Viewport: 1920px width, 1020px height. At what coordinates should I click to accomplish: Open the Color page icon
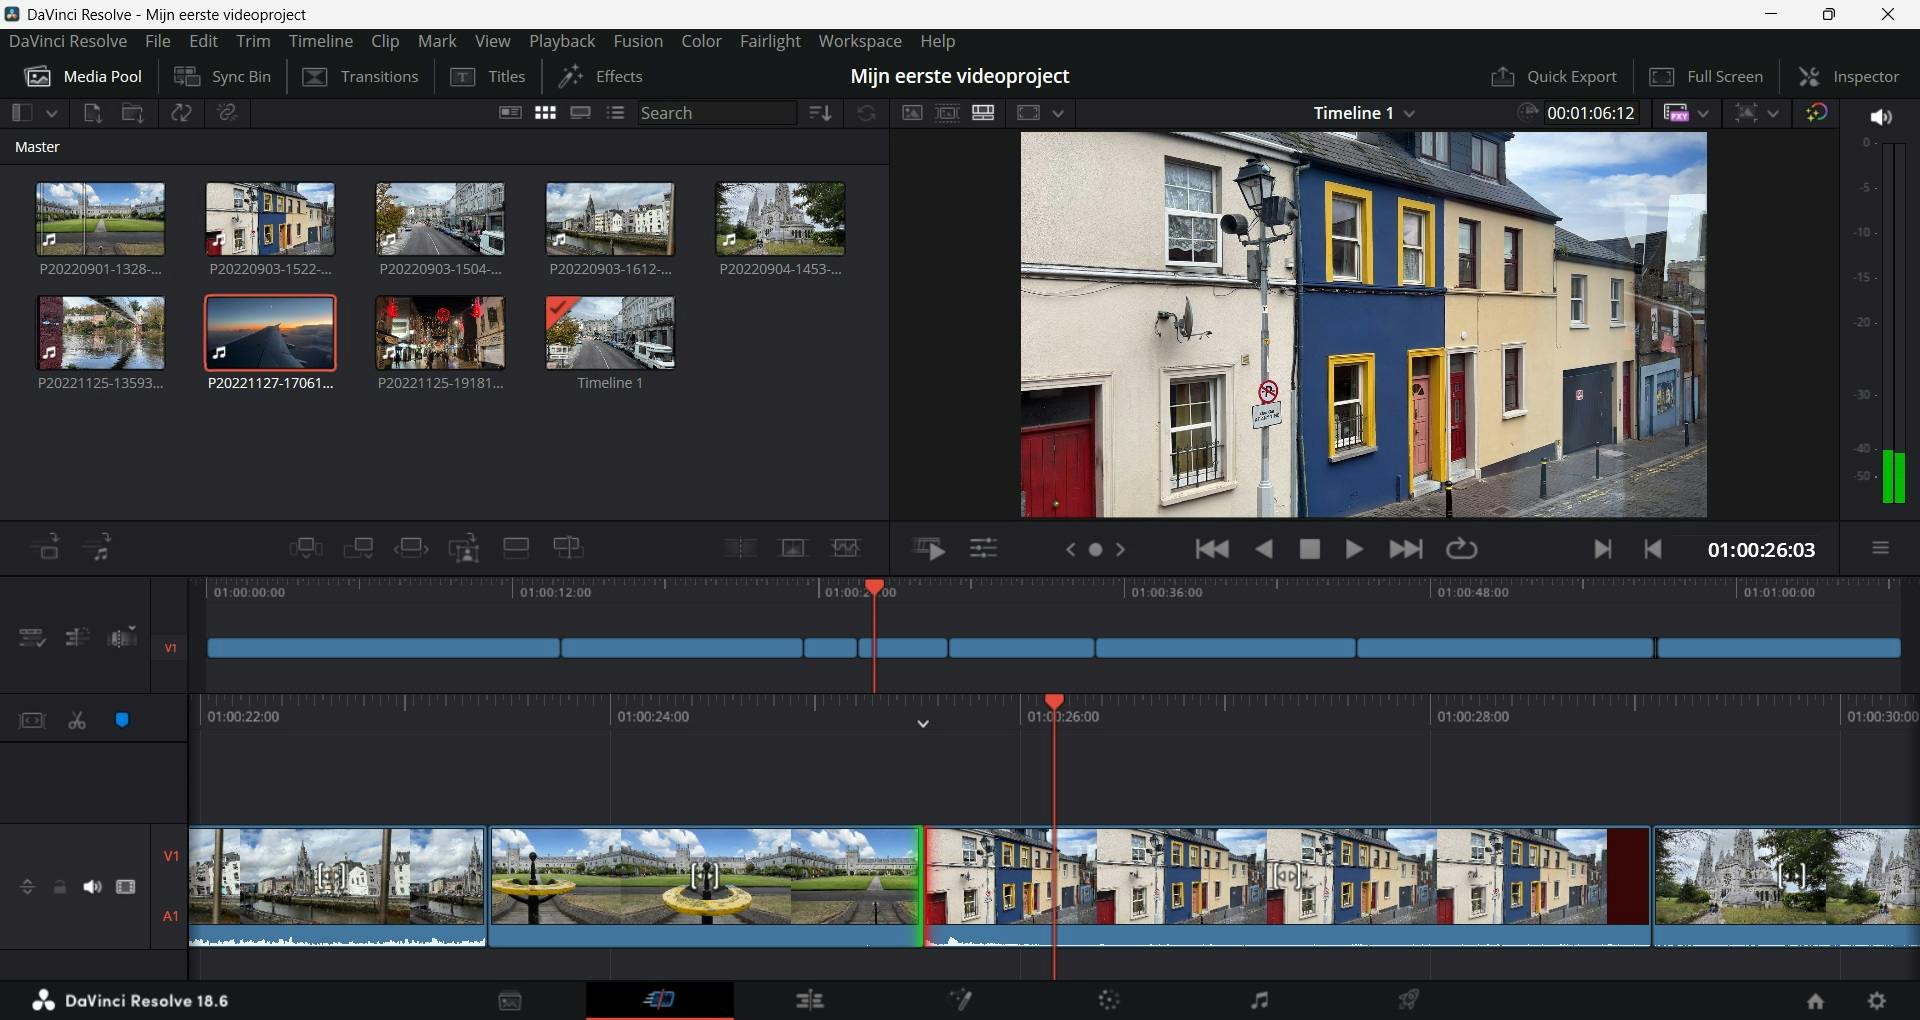[1109, 1000]
